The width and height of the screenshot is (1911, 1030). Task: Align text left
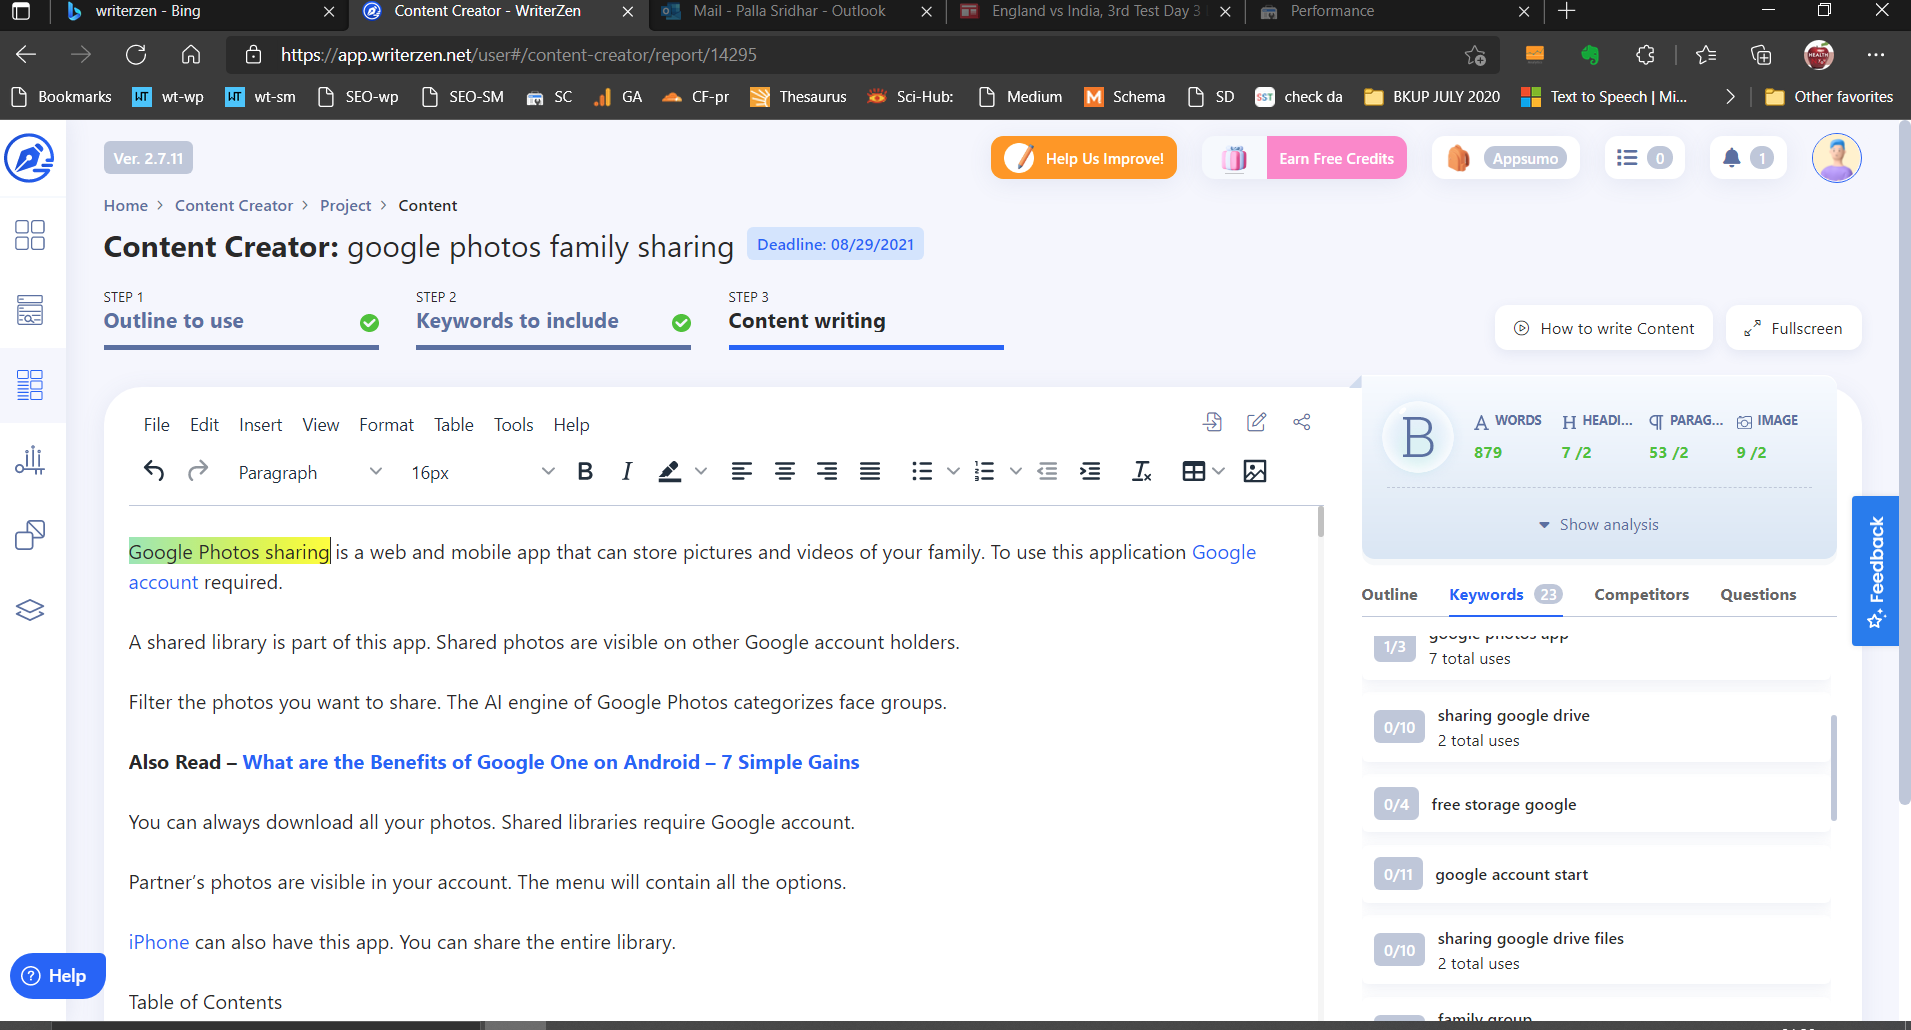(x=741, y=471)
